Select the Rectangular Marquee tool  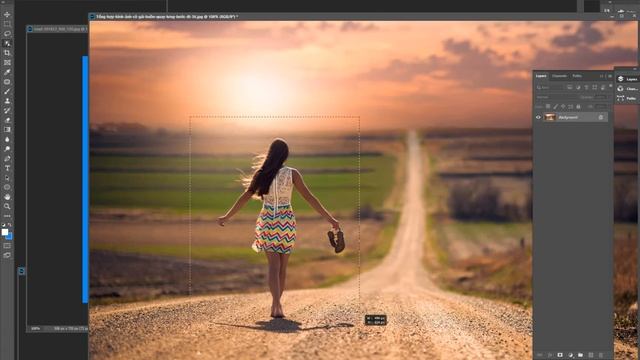click(x=7, y=24)
